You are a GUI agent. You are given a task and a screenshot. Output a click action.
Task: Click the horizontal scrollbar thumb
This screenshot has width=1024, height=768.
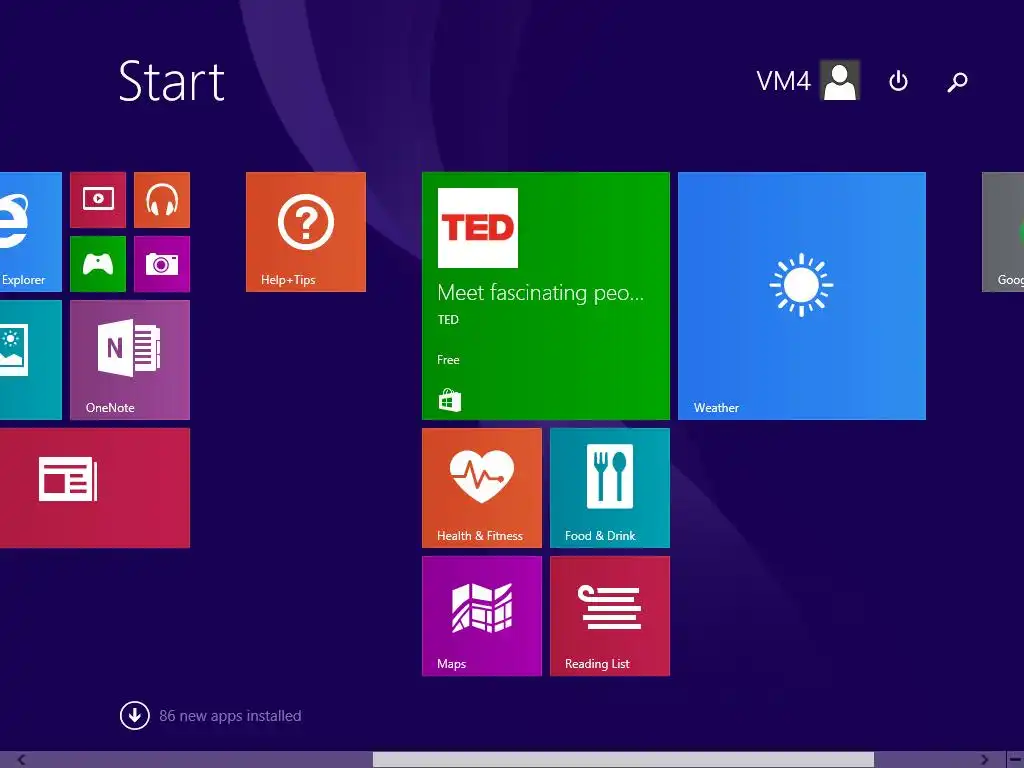623,760
